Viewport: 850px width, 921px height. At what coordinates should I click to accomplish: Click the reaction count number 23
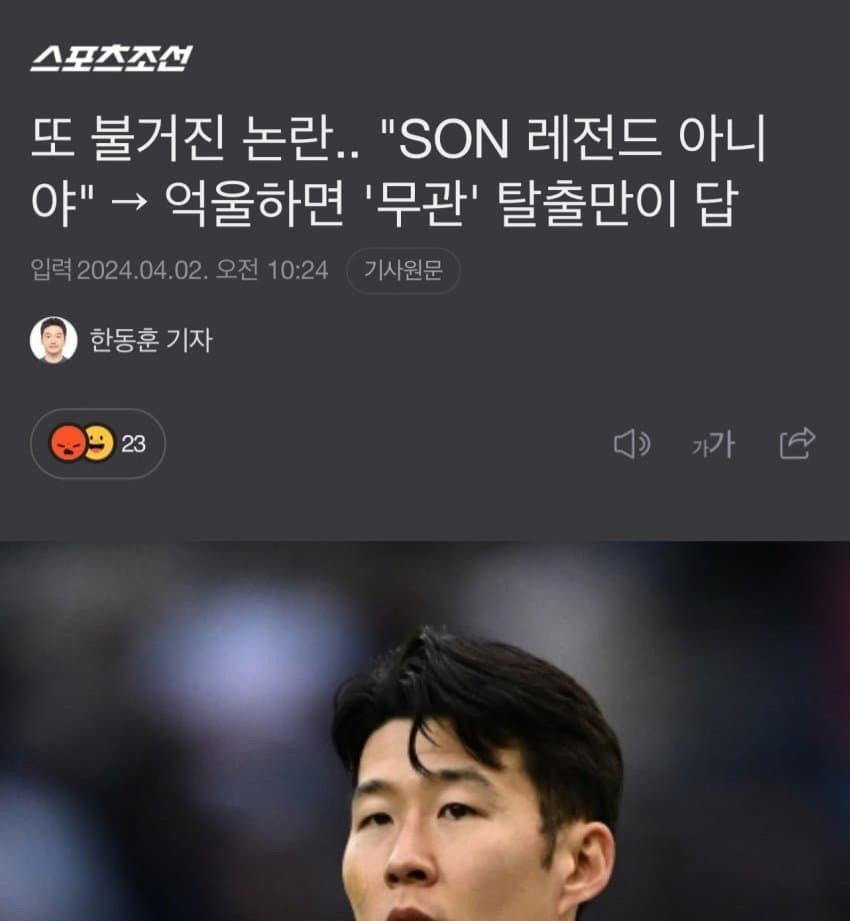click(x=133, y=444)
